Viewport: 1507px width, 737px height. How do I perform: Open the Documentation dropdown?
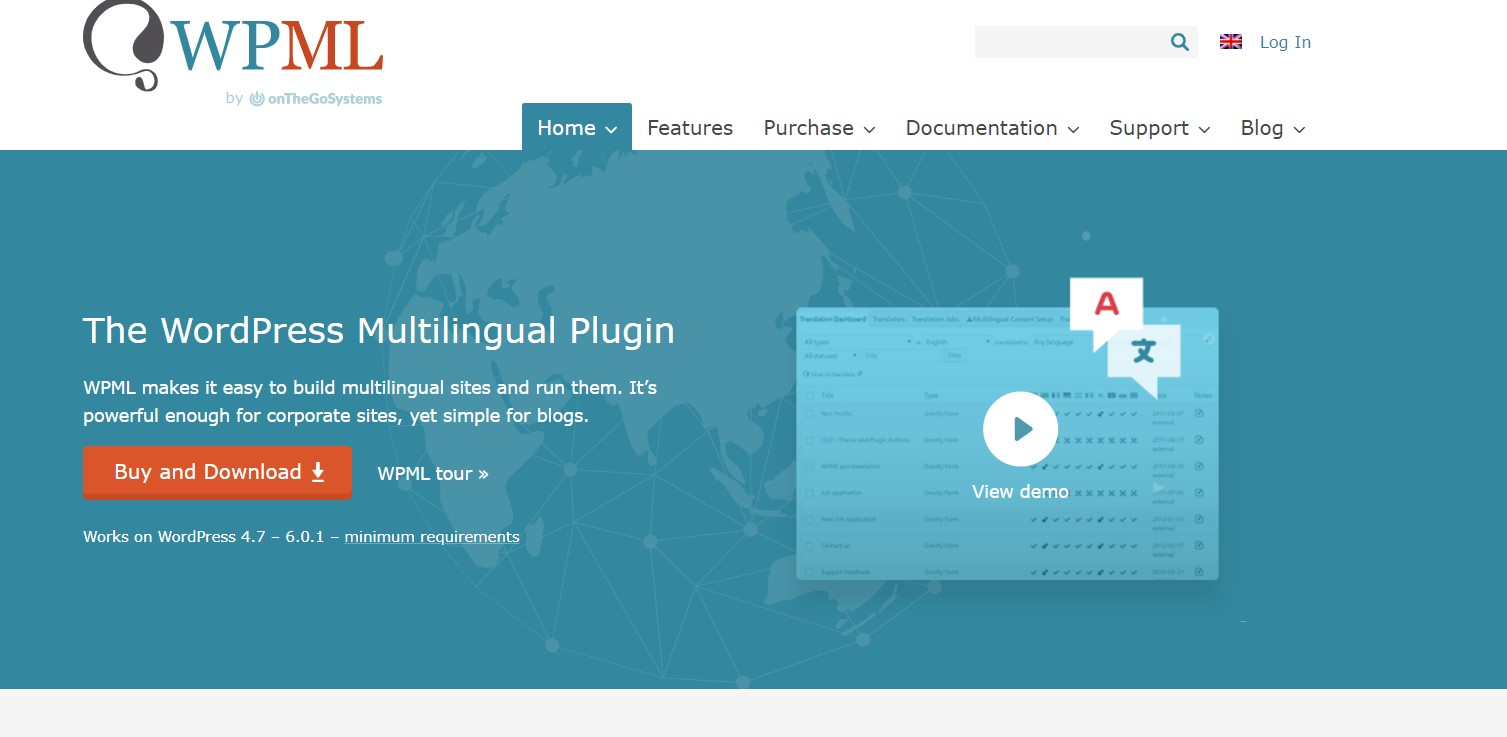(991, 128)
